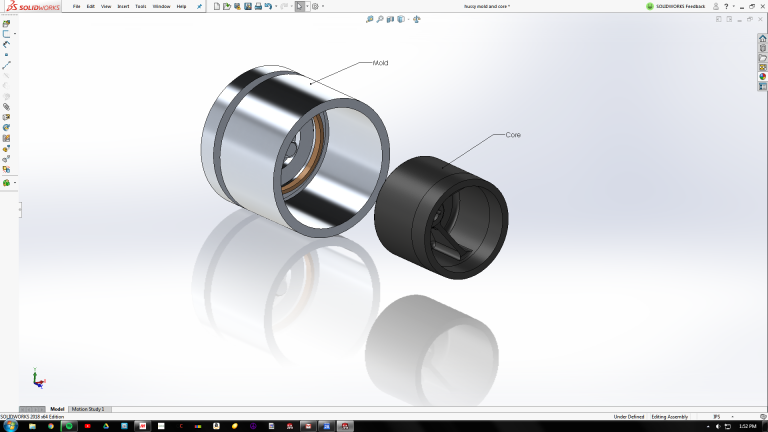
Task: Click the last icon above the left toolbar divider
Action: click(6, 169)
